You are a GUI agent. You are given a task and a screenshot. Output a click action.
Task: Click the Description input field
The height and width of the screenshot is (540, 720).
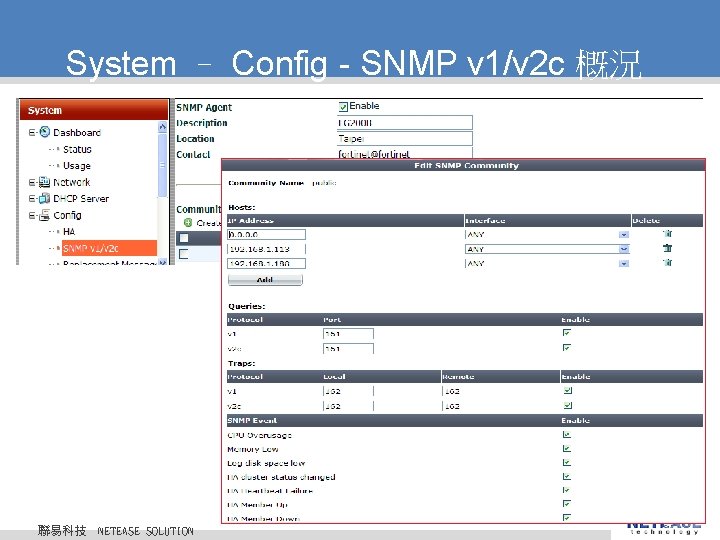[405, 123]
